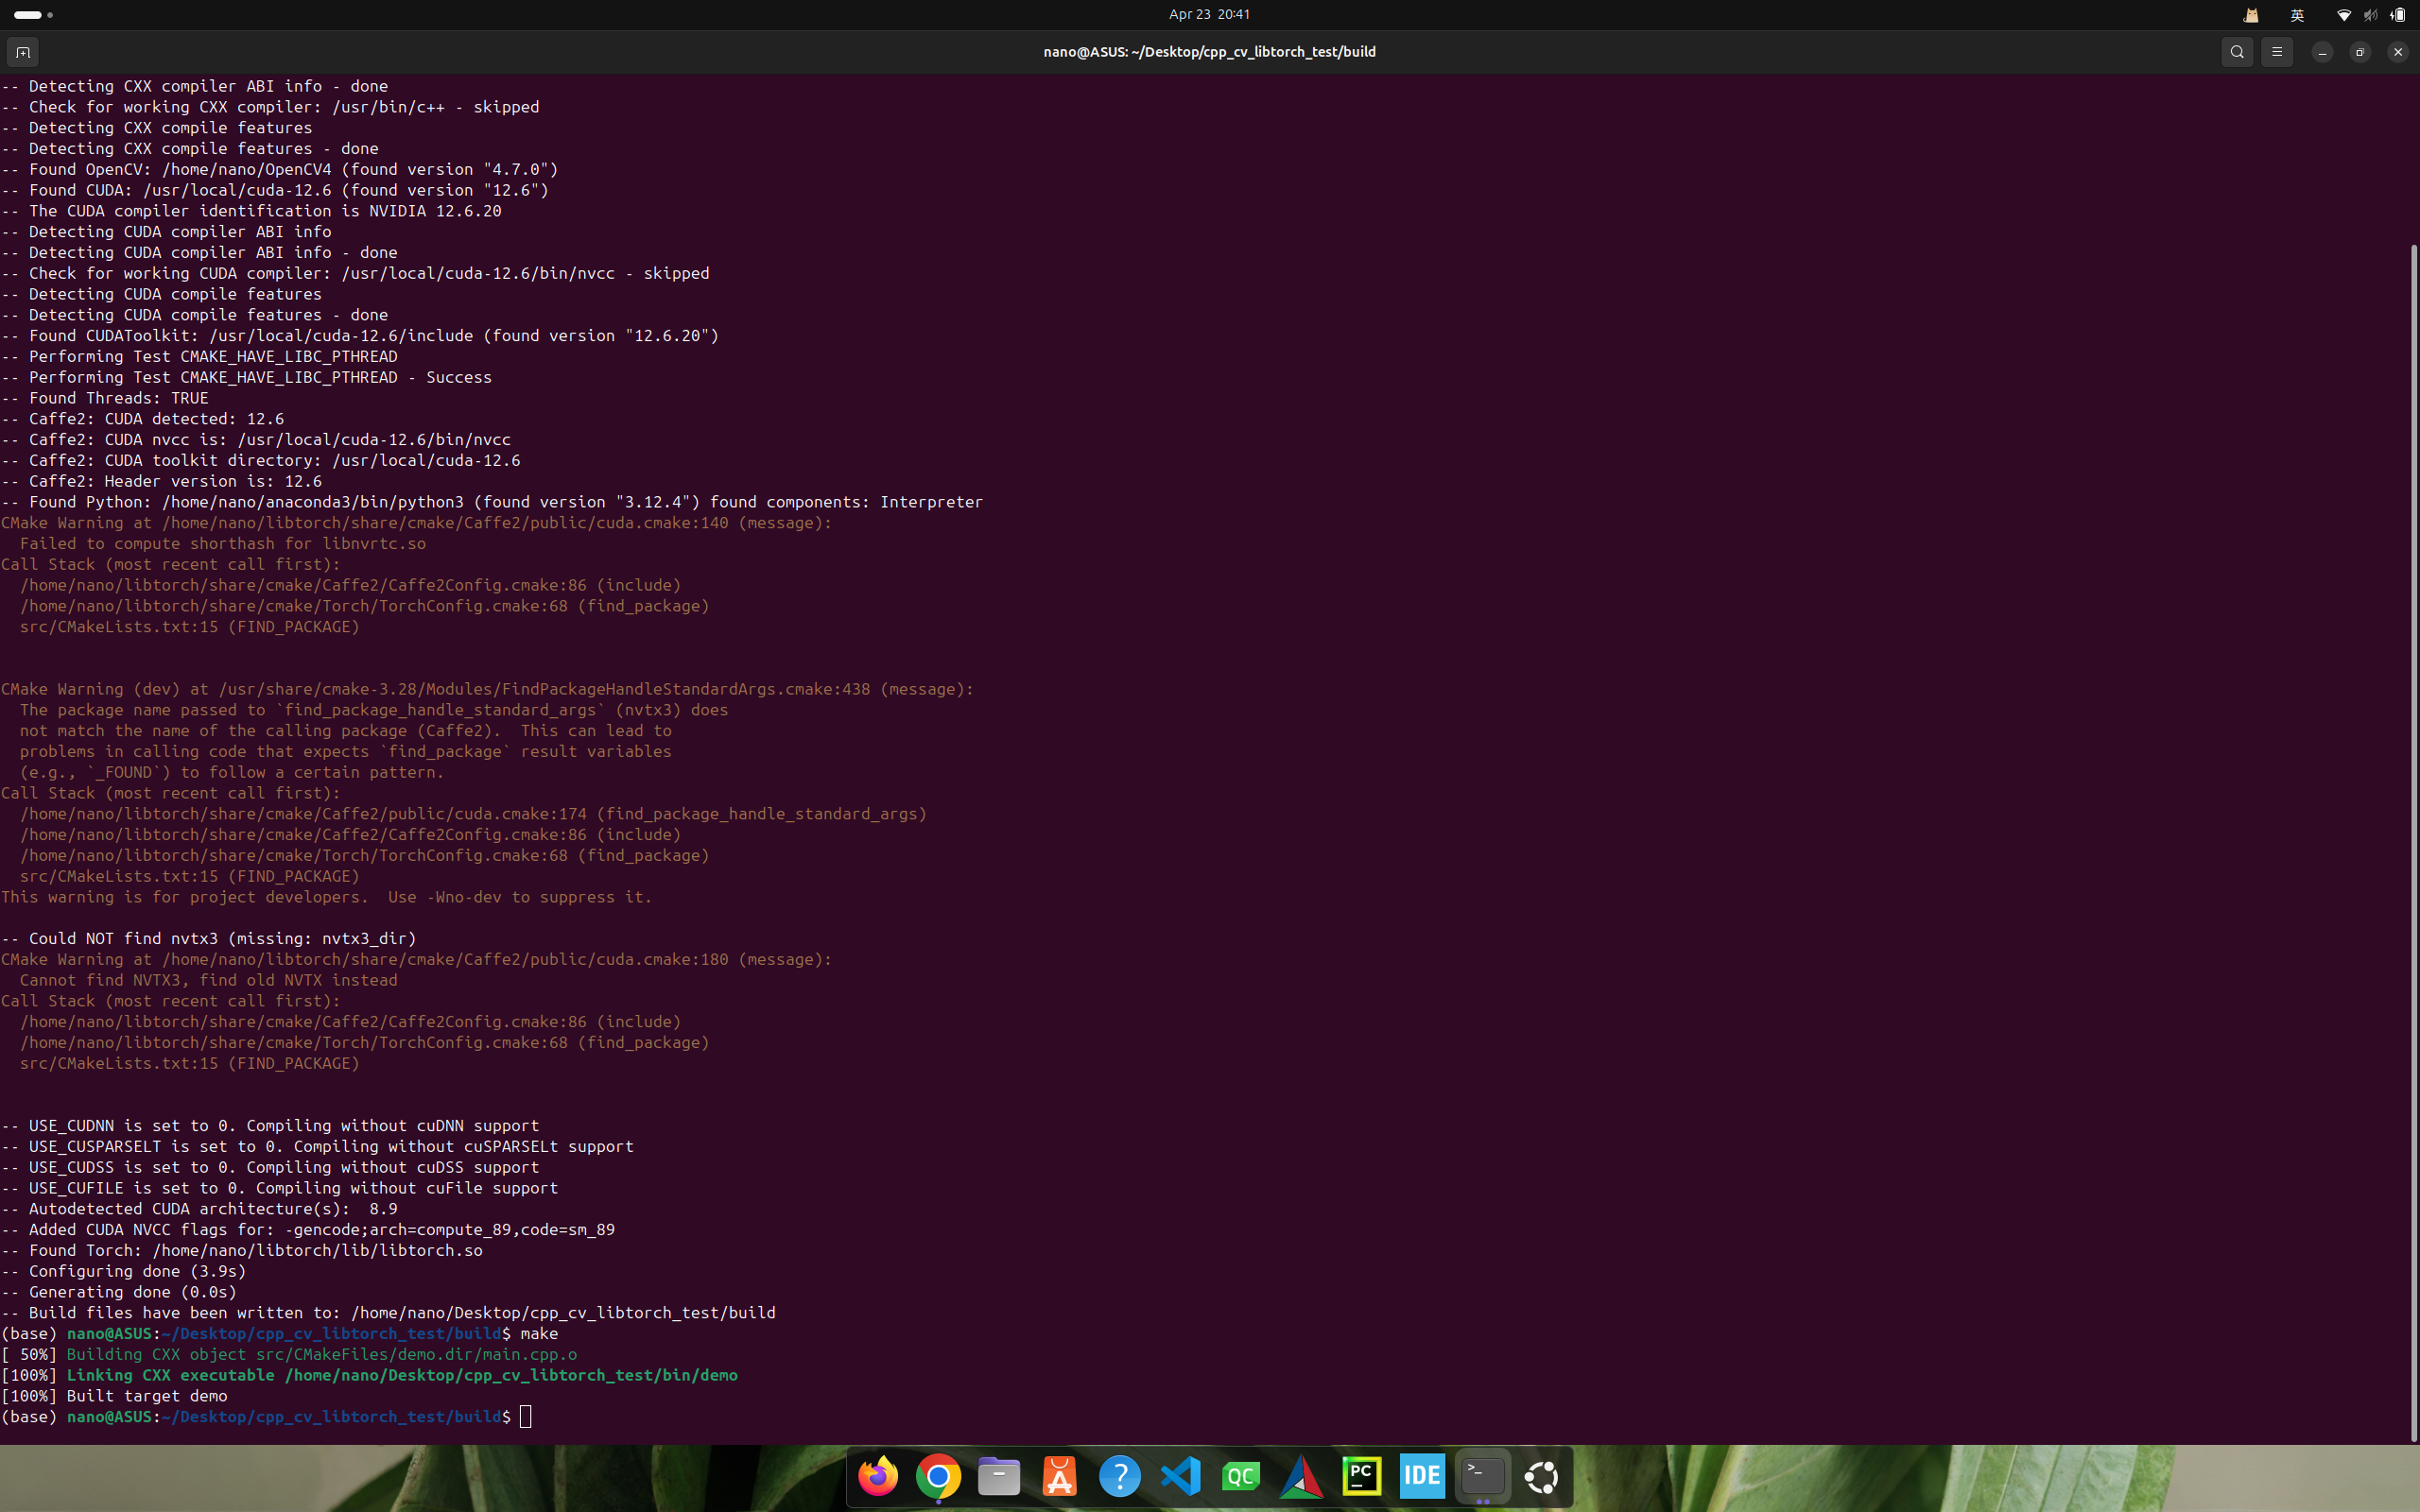Screen dimensions: 2420x1512
Task: Launch Visual Studio Code from dock
Action: pos(1180,1476)
